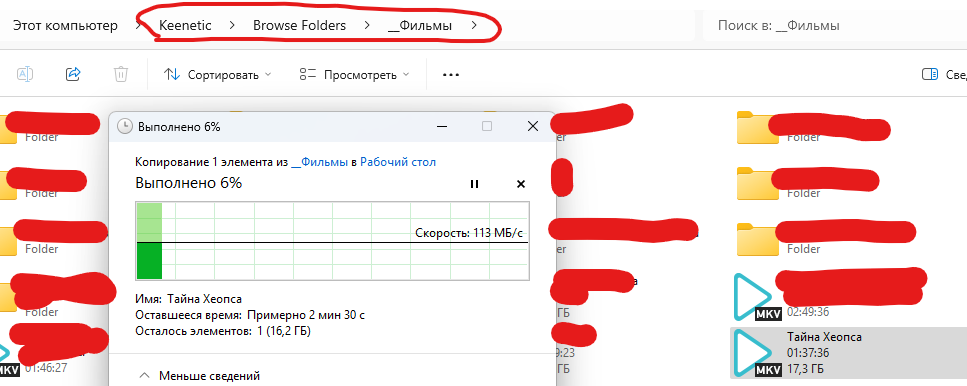This screenshot has height=386, width=967.
Task: Select Browse Folders in the breadcrumb path
Action: click(x=299, y=26)
